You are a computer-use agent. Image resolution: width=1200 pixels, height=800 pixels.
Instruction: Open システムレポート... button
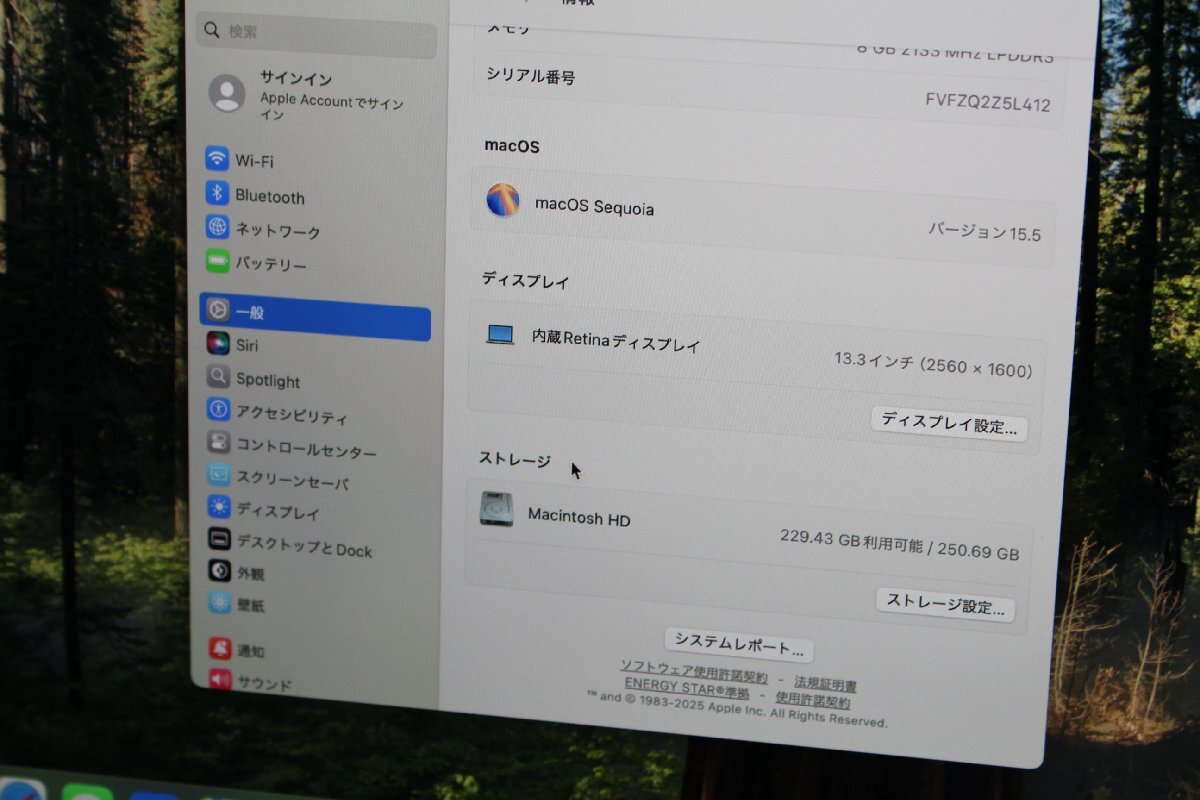click(x=739, y=643)
